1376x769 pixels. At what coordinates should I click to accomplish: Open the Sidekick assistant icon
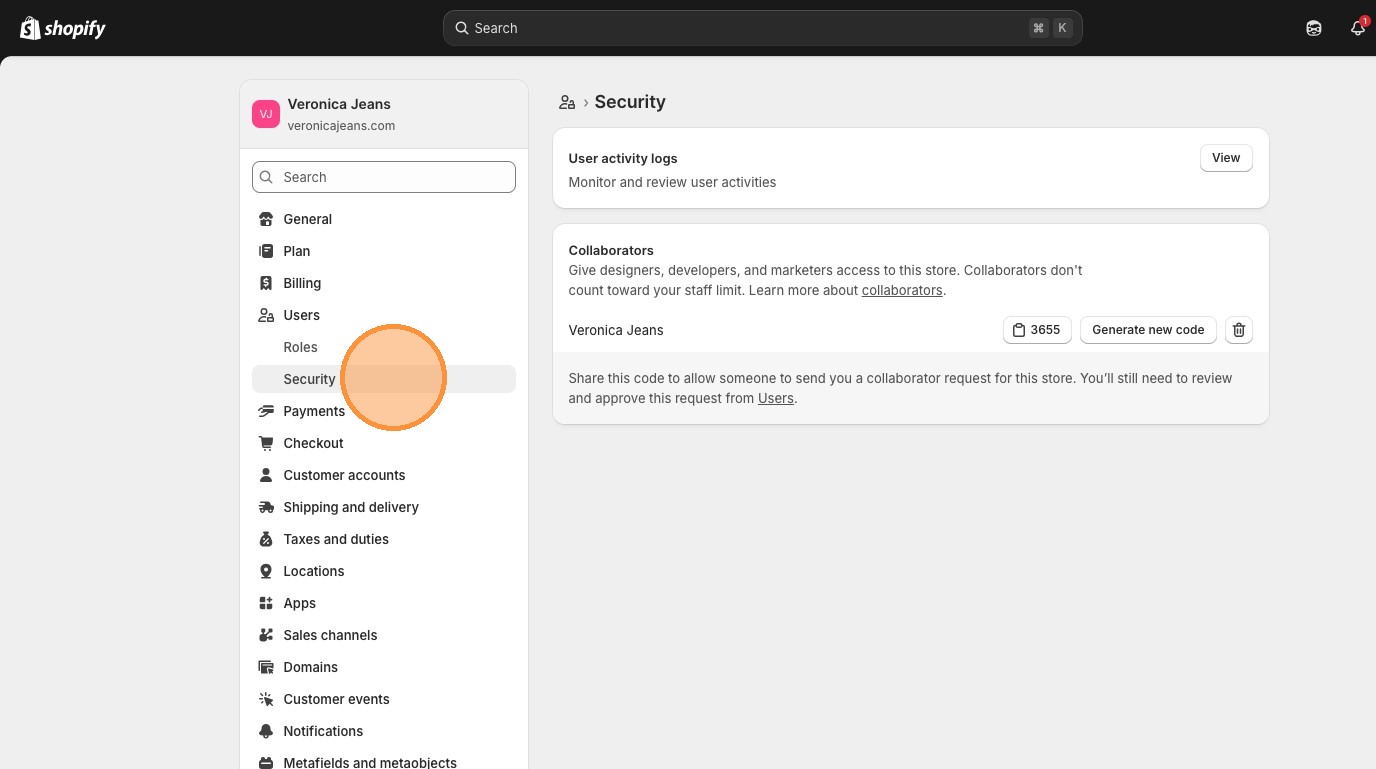[1314, 28]
